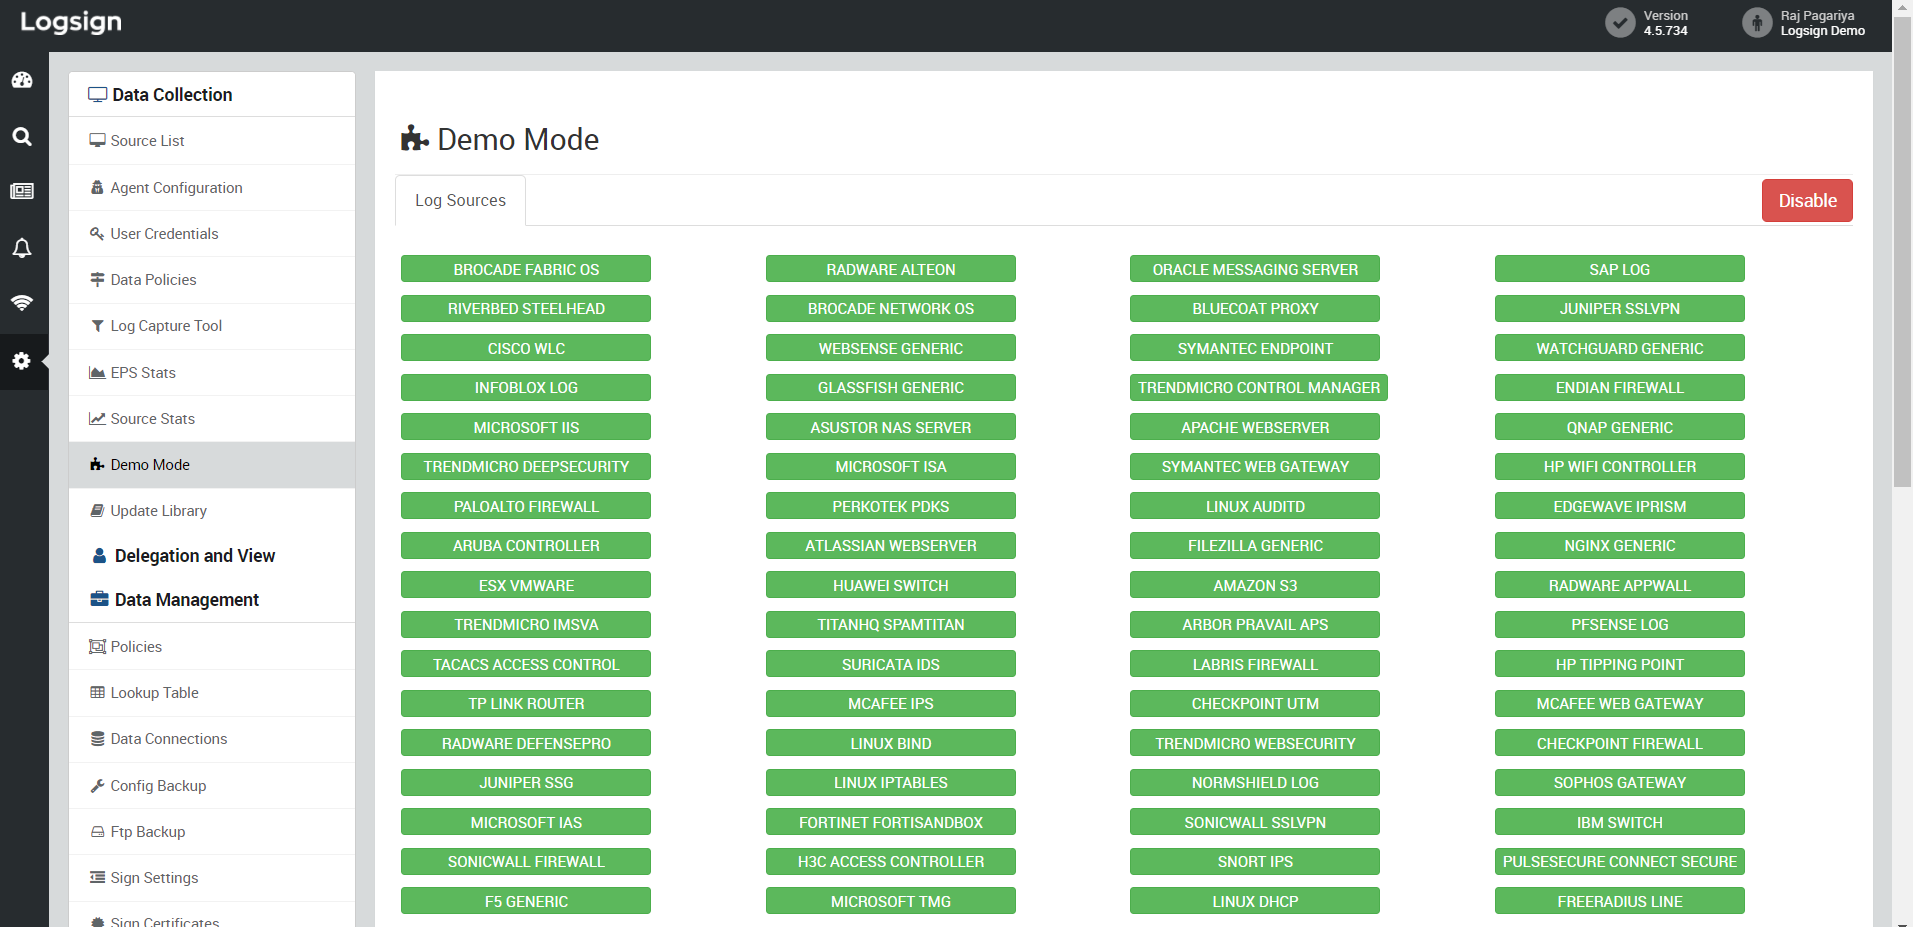The height and width of the screenshot is (927, 1913).
Task: Click MICROSOFT ISA log source
Action: pos(891,467)
